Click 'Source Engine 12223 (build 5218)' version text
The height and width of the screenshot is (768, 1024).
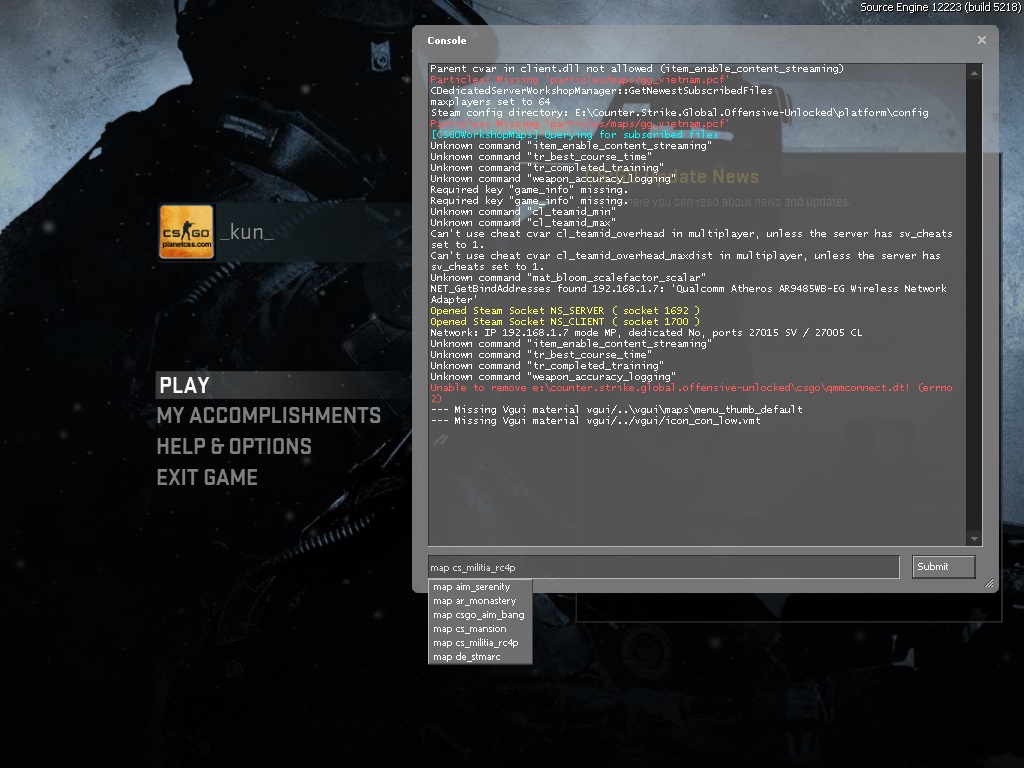coord(940,7)
